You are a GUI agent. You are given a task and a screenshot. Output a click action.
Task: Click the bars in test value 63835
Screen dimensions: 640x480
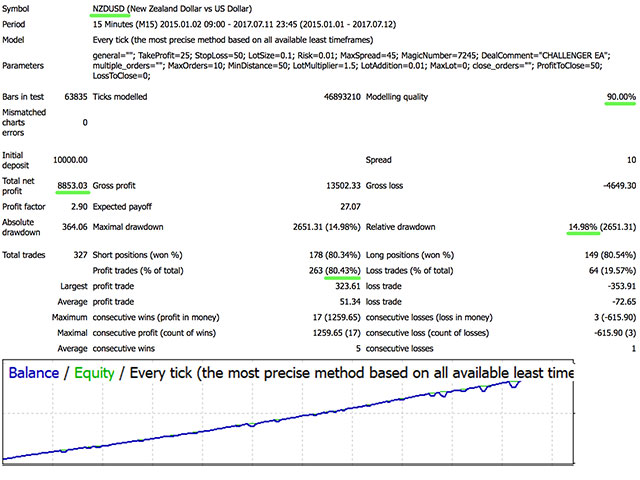[72, 97]
